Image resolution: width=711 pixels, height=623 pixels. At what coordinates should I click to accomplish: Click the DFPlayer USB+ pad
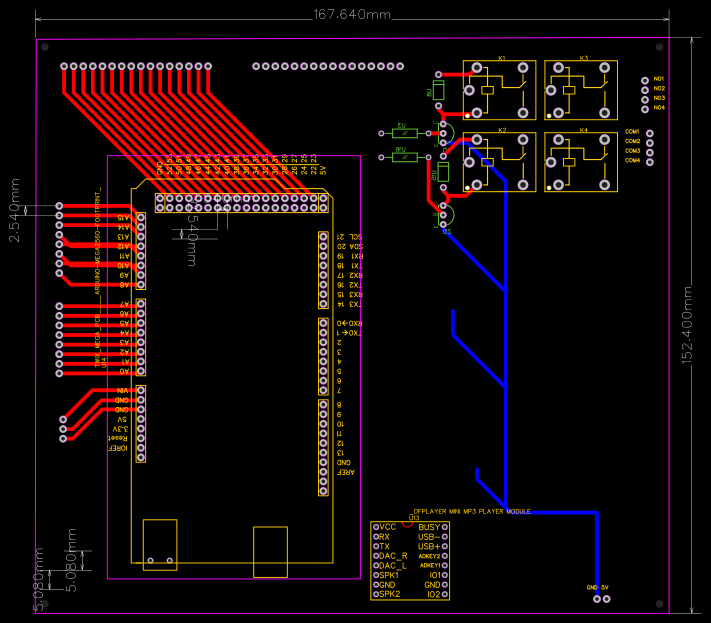point(445,546)
